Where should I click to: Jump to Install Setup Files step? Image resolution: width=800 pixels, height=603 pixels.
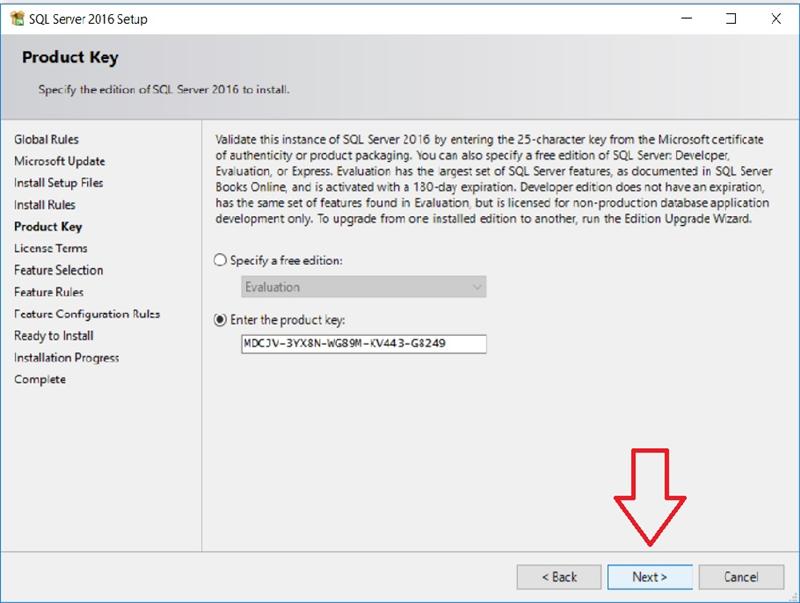point(58,183)
